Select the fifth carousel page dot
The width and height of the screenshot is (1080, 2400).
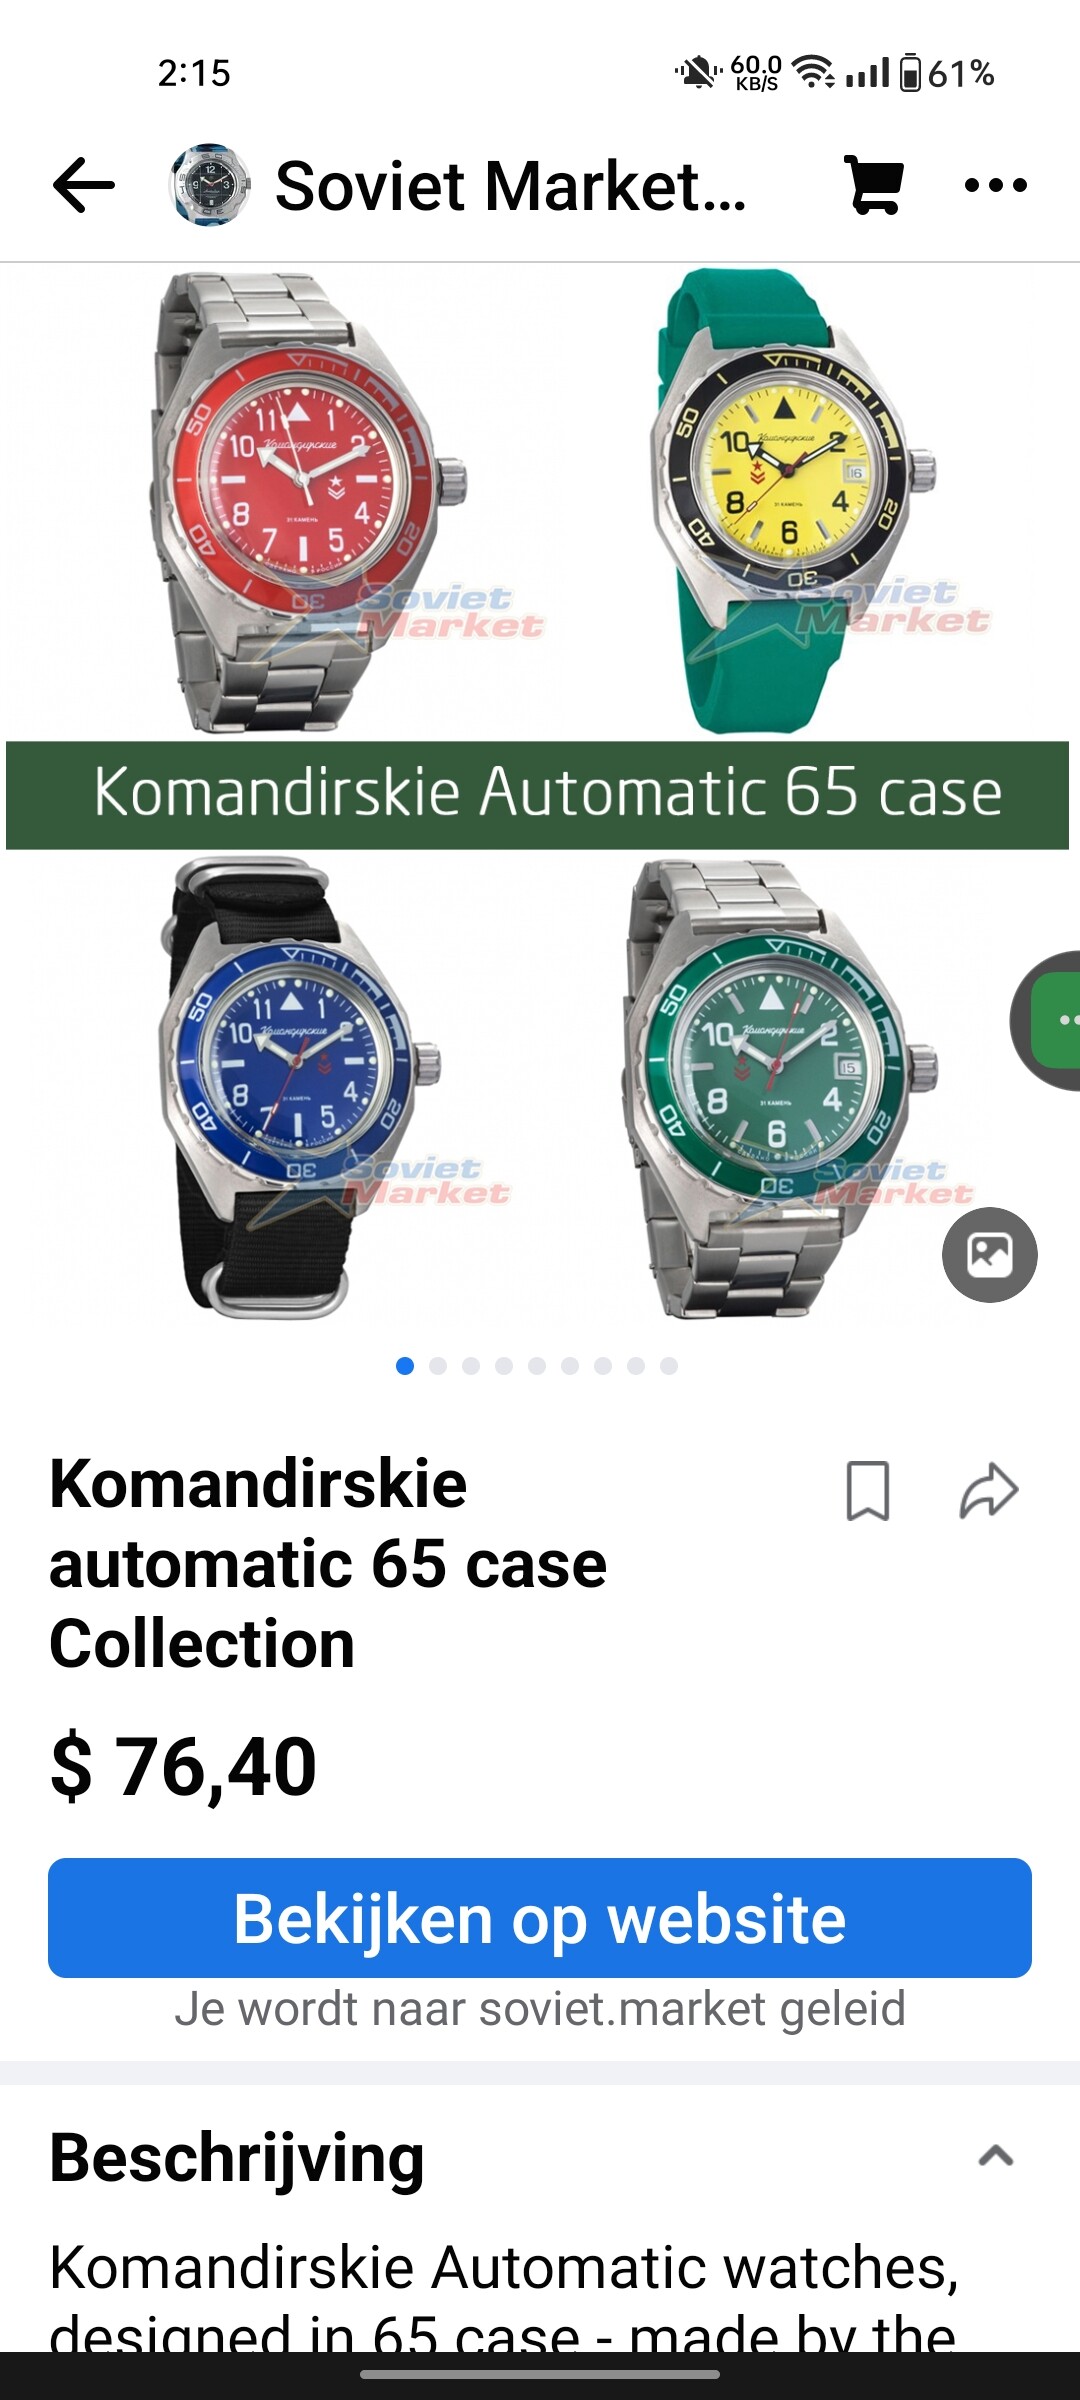(x=537, y=1366)
